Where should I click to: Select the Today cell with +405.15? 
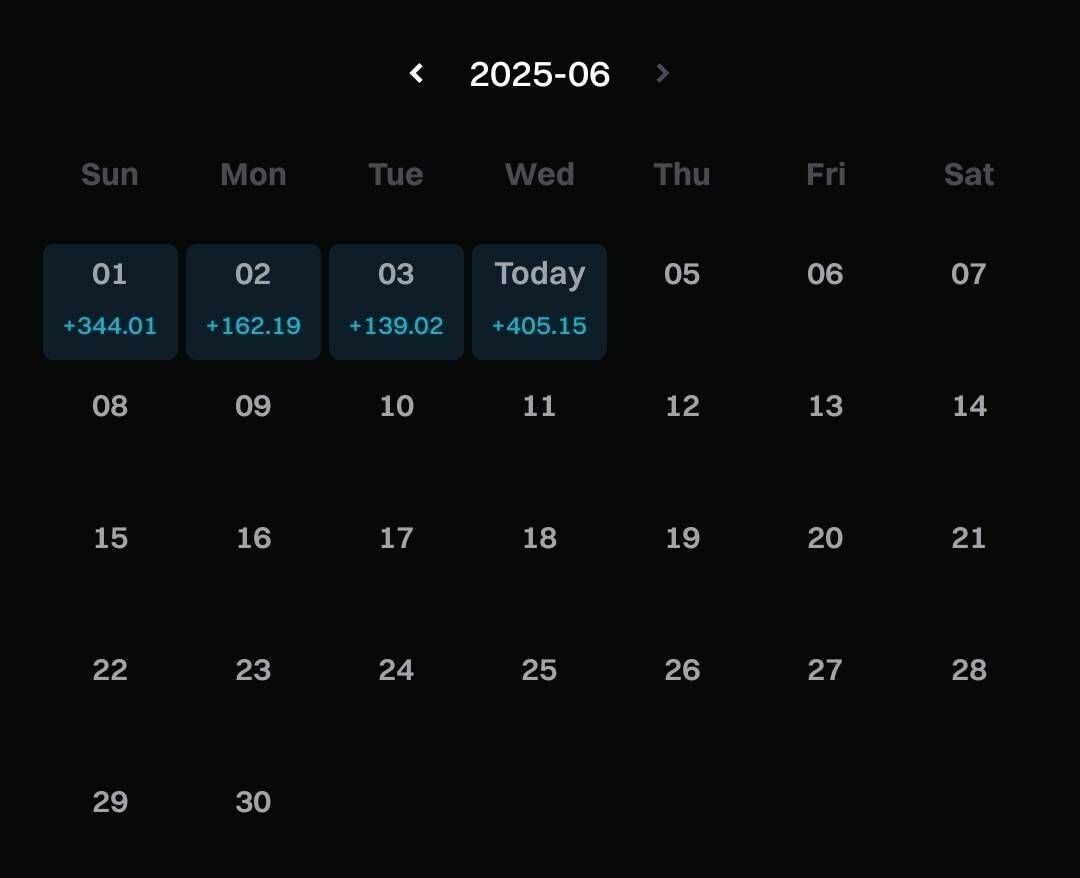539,301
